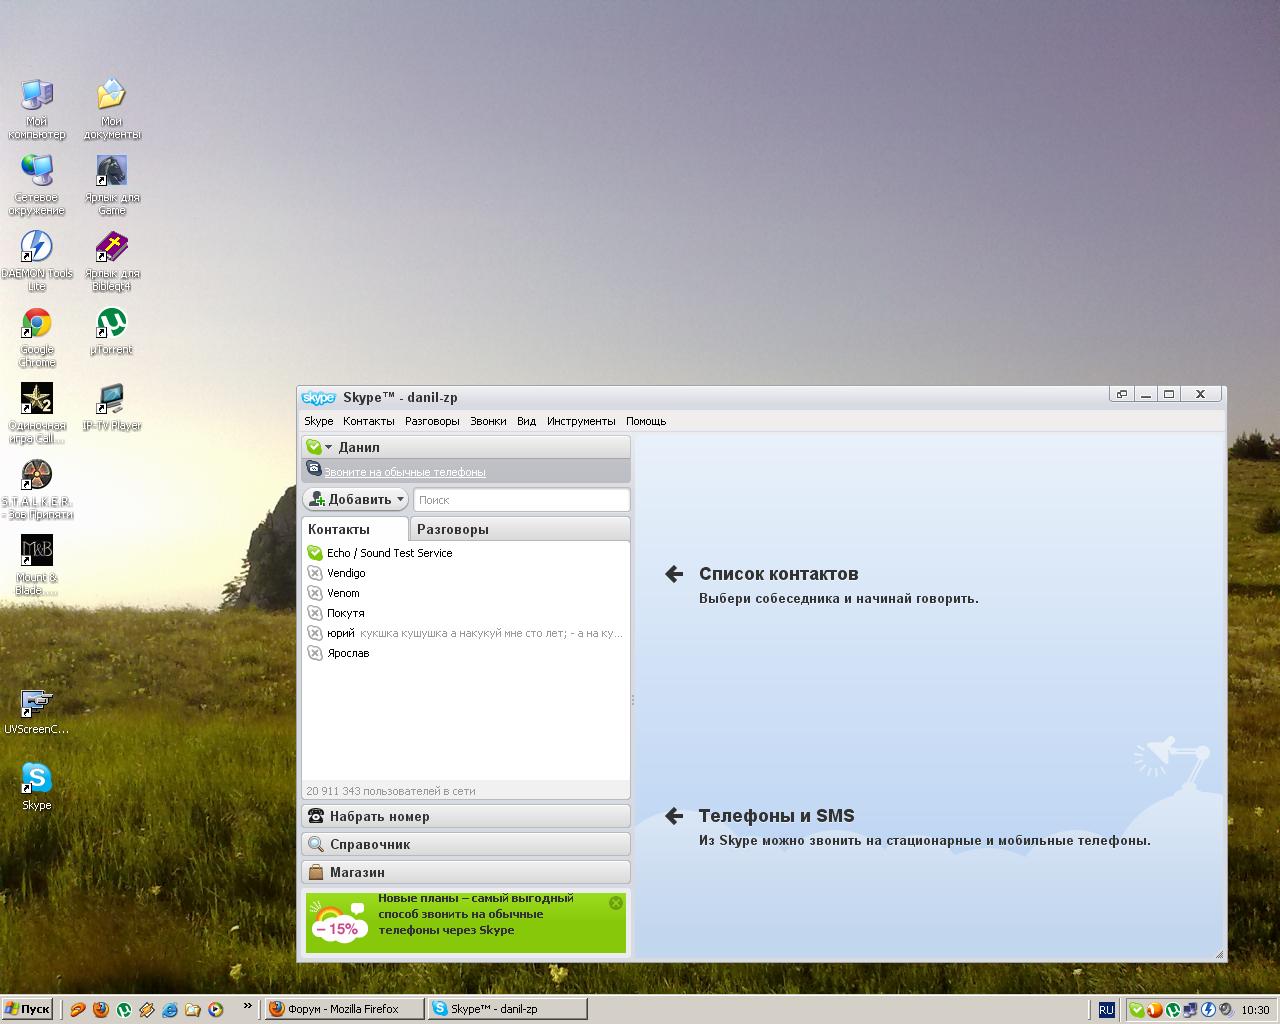Click the offline status icon of юрий
This screenshot has width=1280, height=1024.
pyautogui.click(x=315, y=633)
